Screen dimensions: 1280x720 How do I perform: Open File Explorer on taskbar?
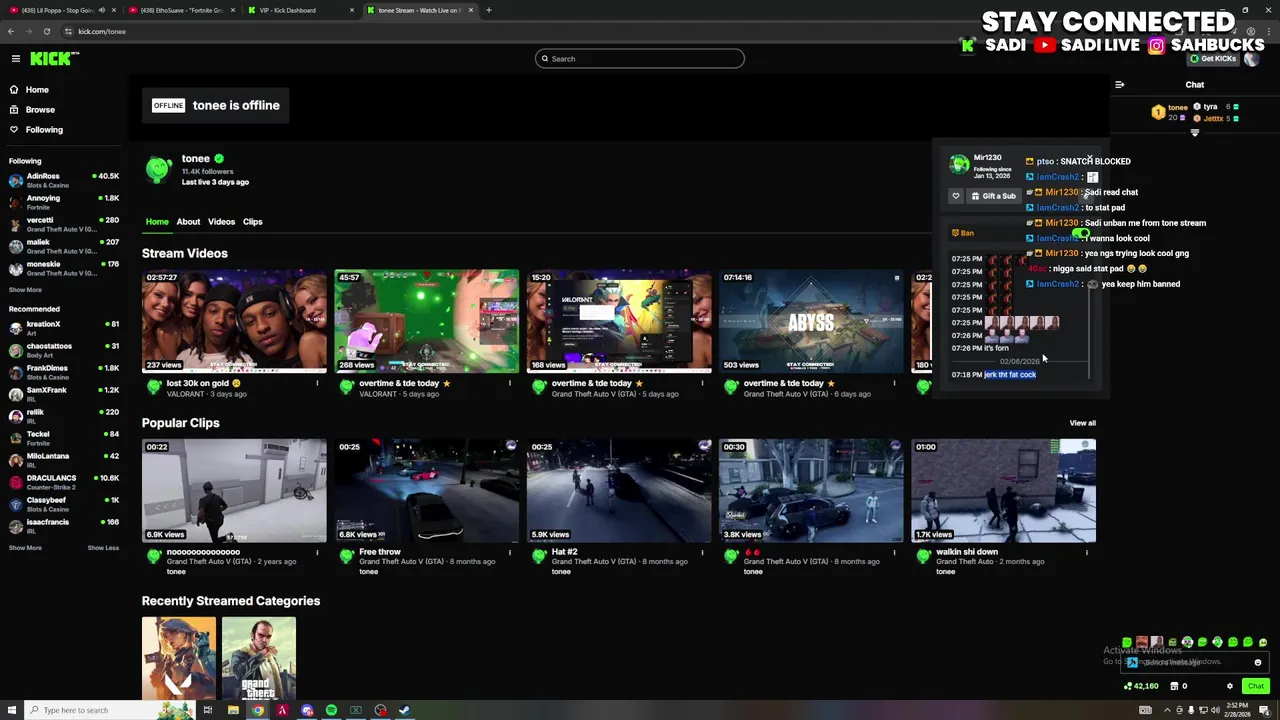point(233,710)
